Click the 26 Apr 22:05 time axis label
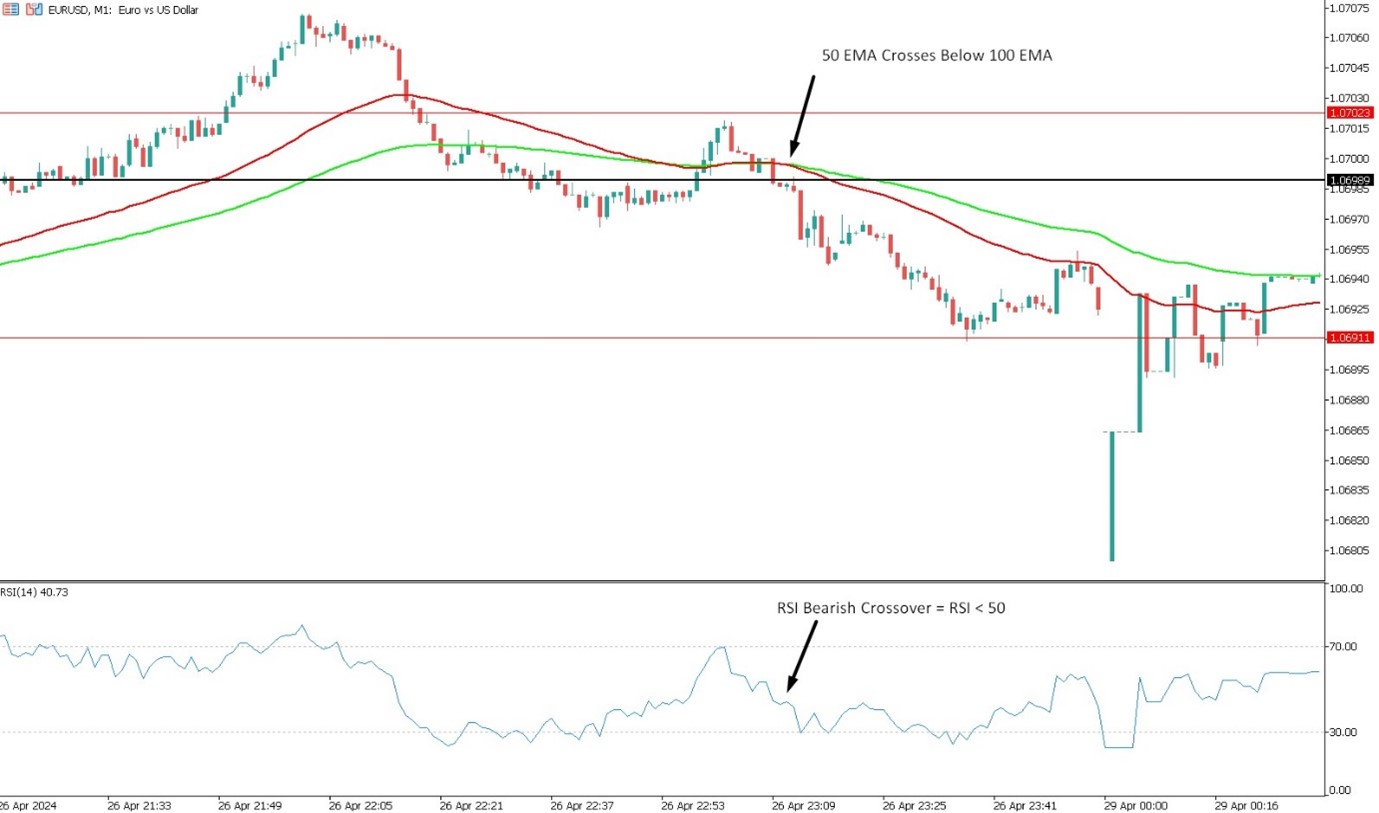The image size is (1379, 813). click(361, 804)
